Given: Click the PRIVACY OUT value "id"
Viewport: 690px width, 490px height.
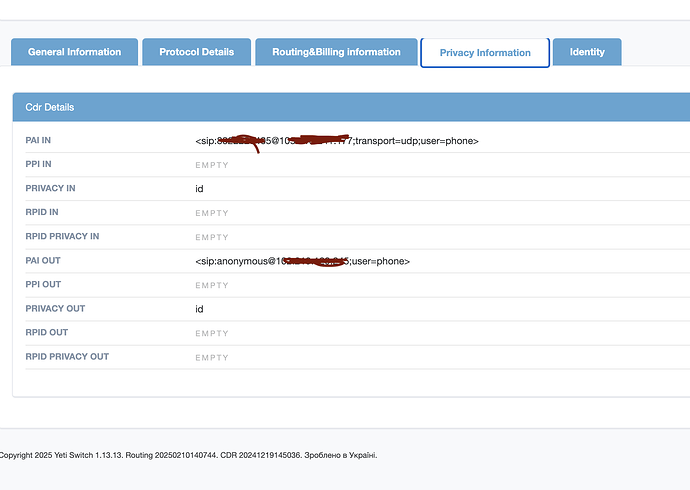Looking at the screenshot, I should pyautogui.click(x=199, y=309).
